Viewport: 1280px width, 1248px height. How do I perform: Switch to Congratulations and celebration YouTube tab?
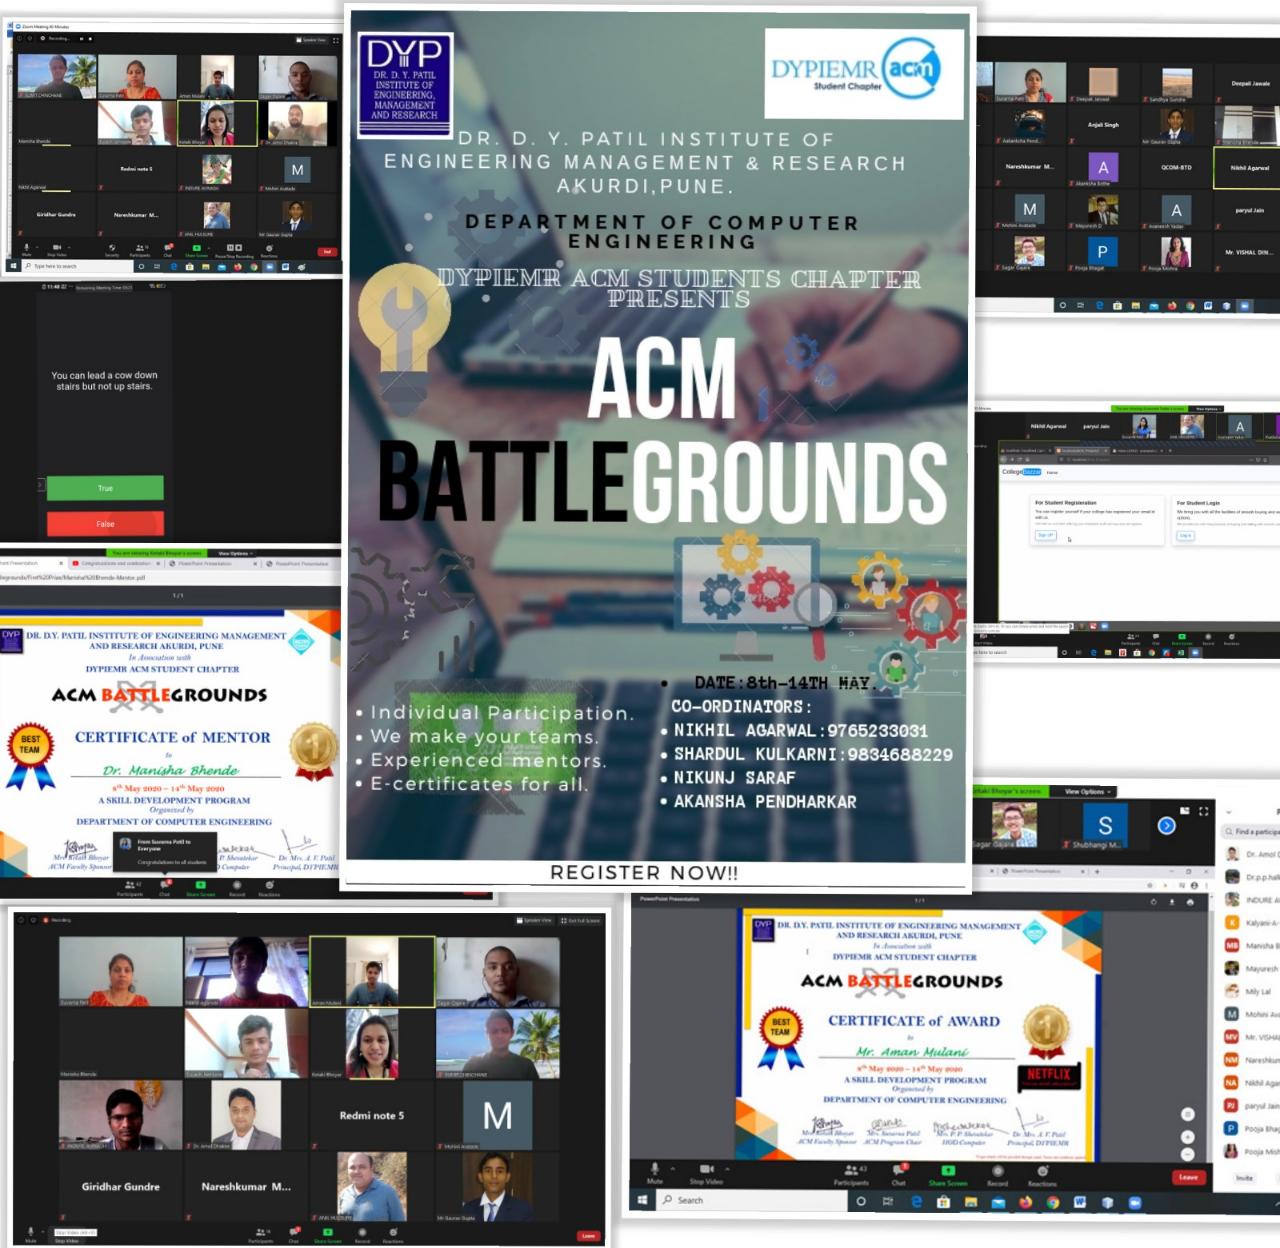tap(115, 564)
